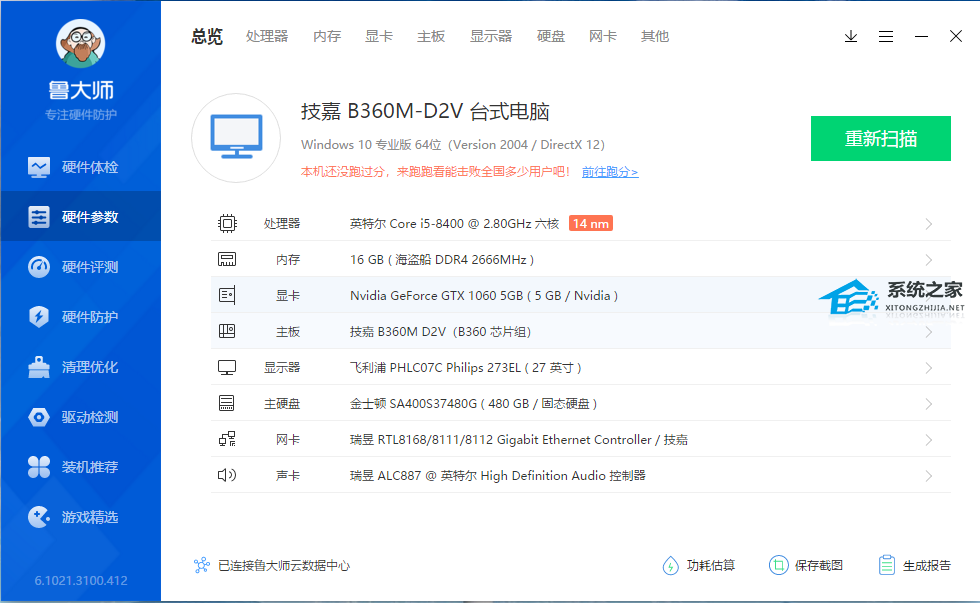The width and height of the screenshot is (980, 603).
Task: Click the memory module icon
Action: (227, 259)
